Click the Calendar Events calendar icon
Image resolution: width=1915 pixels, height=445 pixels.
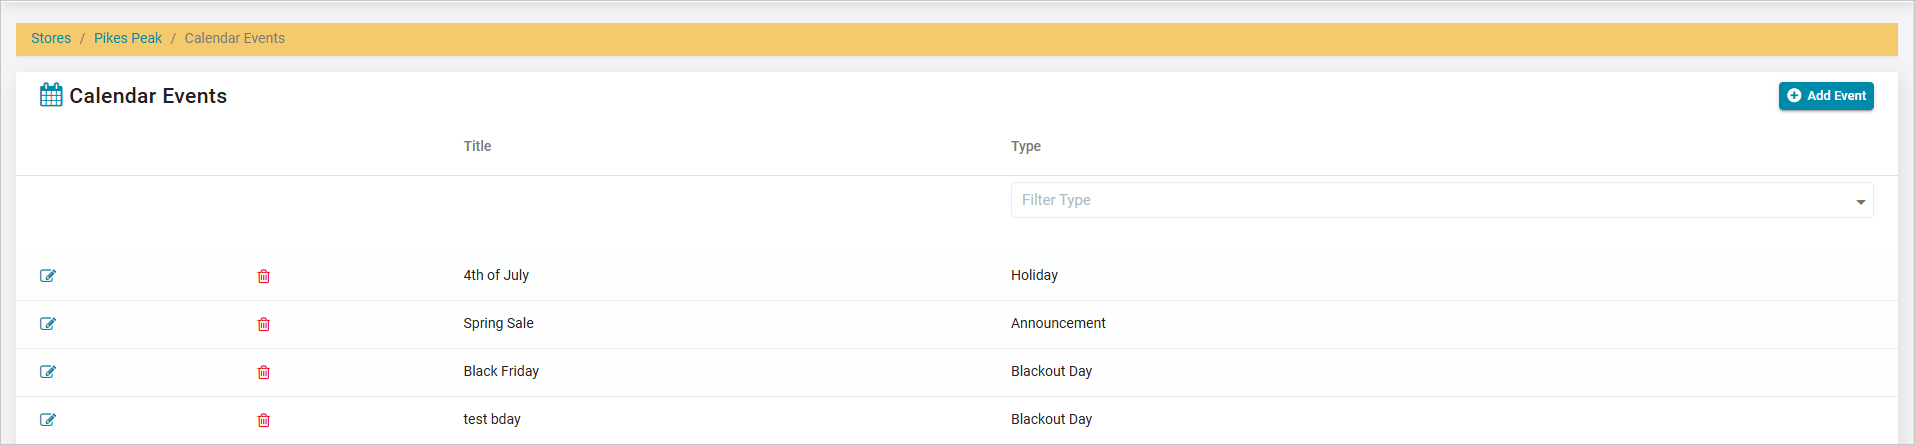[x=51, y=95]
